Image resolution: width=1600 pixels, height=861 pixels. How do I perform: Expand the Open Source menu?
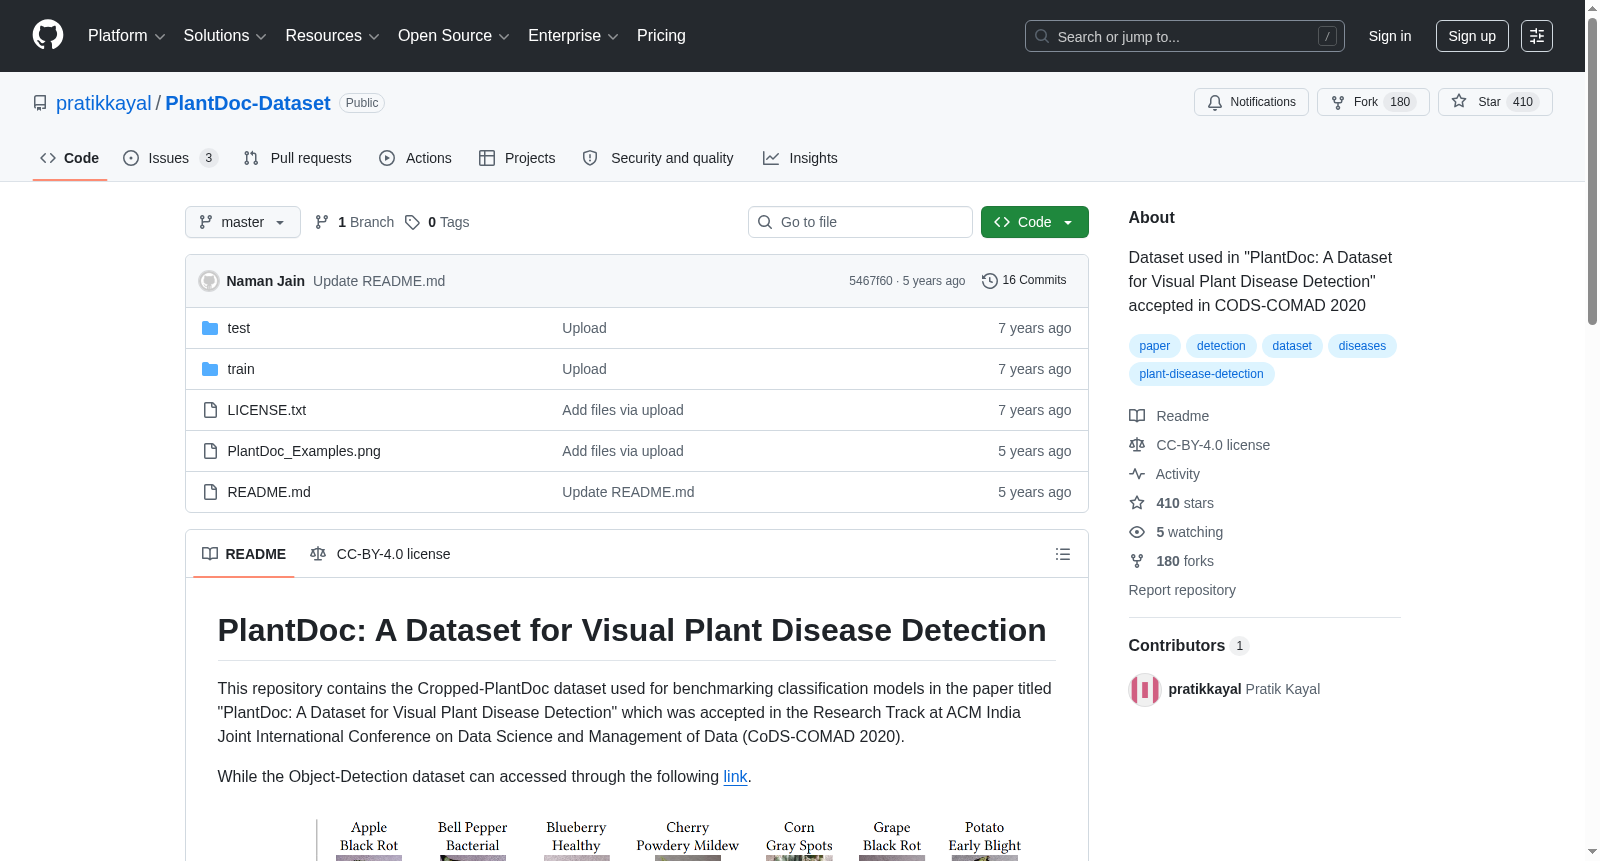point(454,36)
